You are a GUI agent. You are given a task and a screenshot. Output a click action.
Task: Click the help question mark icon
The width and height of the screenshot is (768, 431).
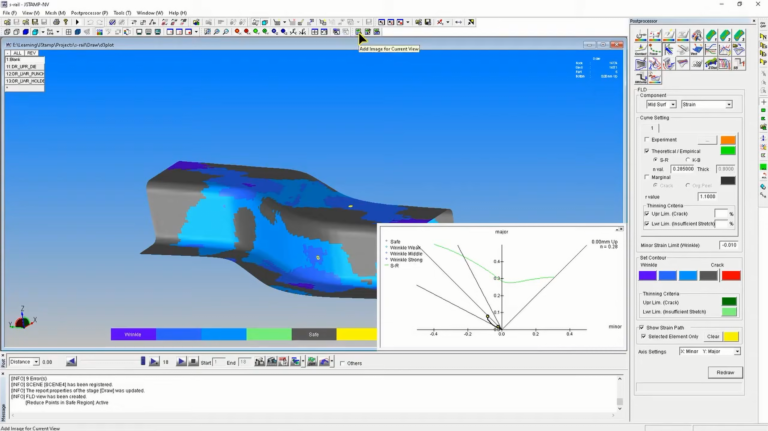[66, 22]
